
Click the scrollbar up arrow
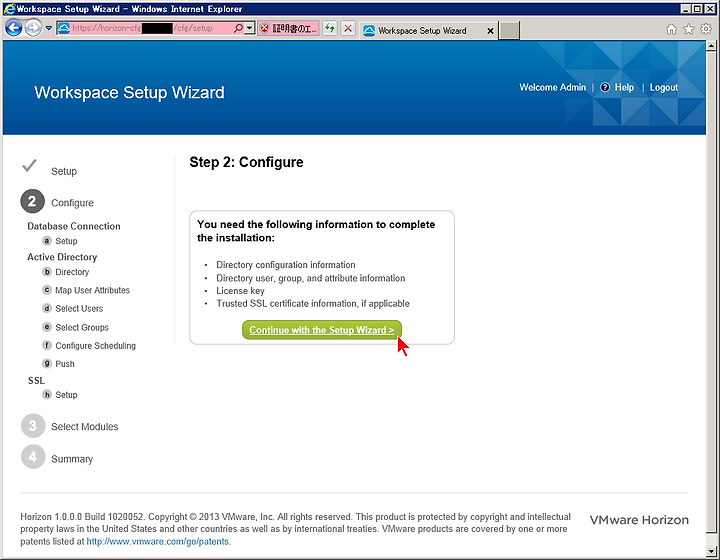point(711,45)
